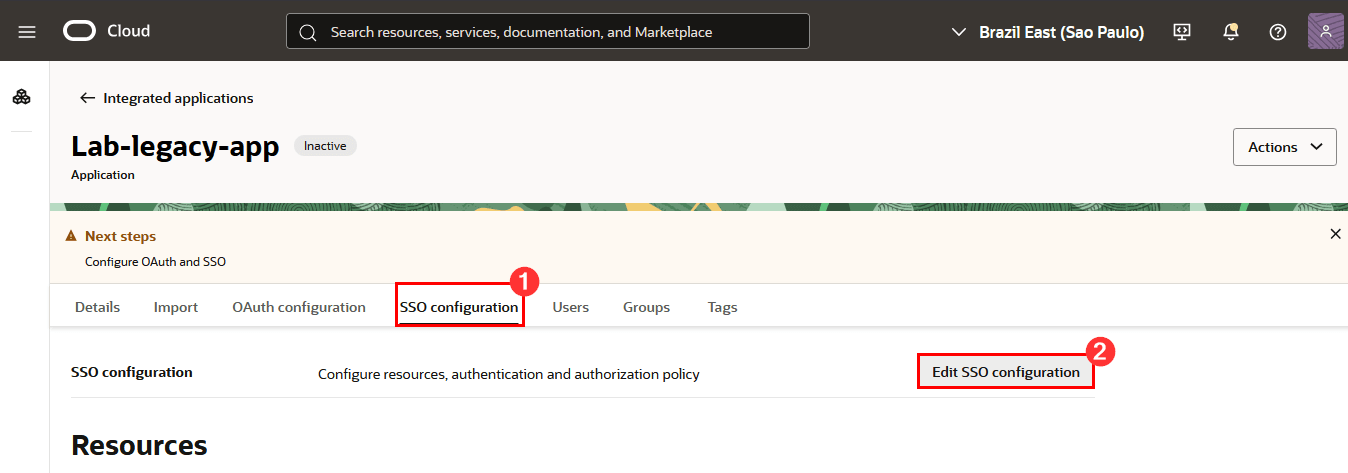The height and width of the screenshot is (473, 1348).
Task: Open the notifications bell
Action: (x=1230, y=32)
